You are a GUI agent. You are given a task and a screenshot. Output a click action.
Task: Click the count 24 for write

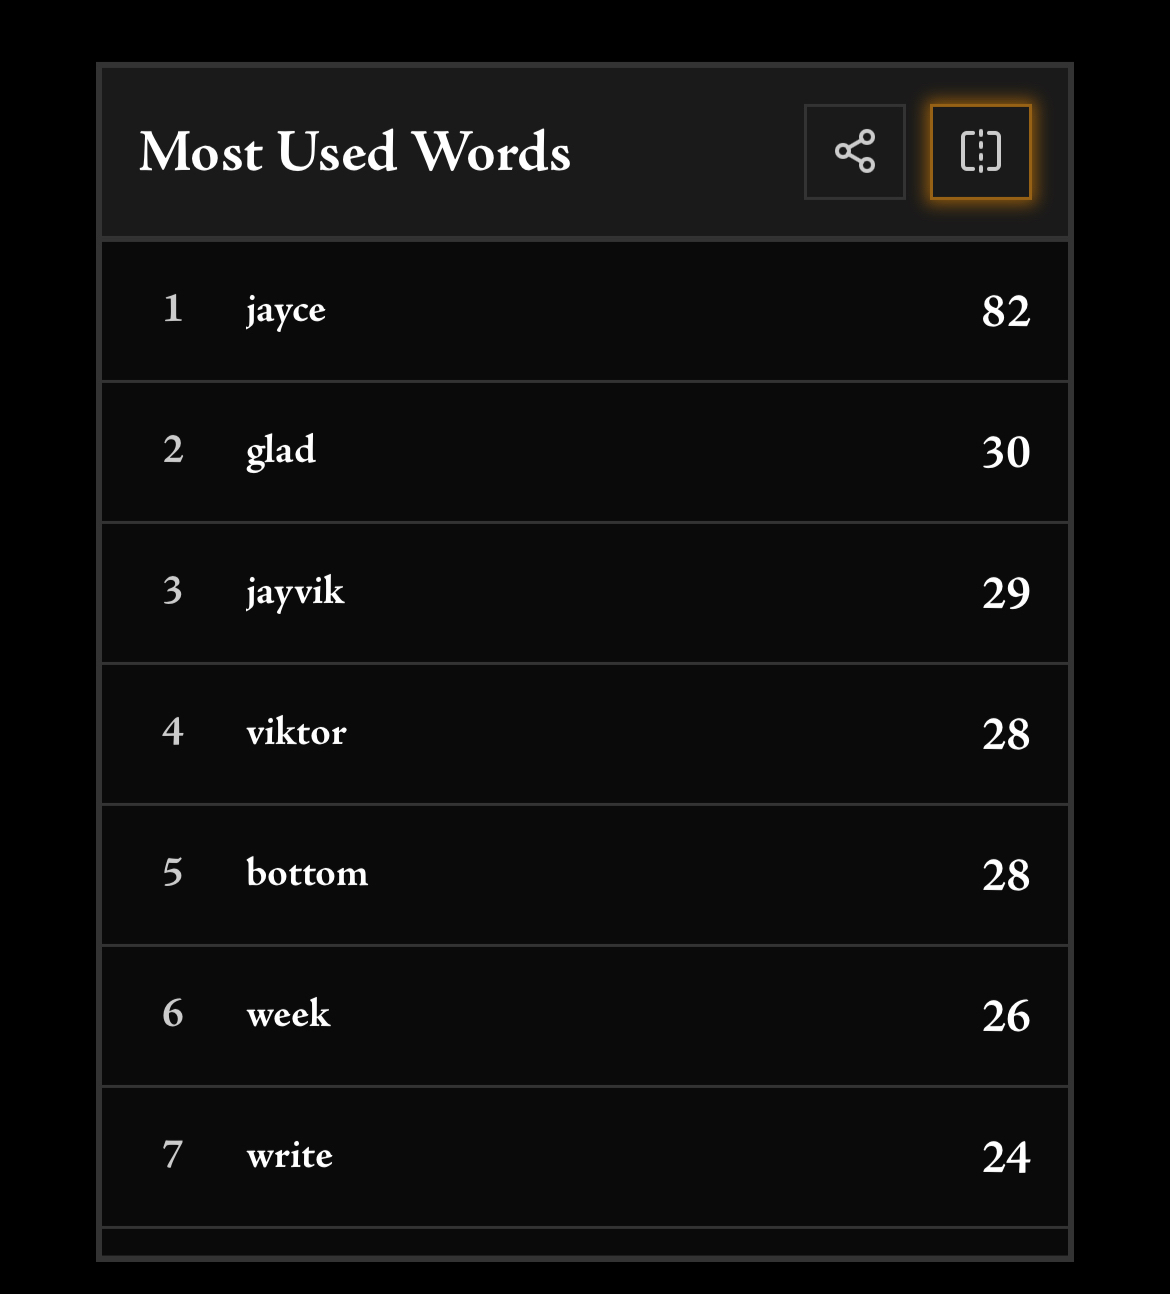click(1005, 1157)
